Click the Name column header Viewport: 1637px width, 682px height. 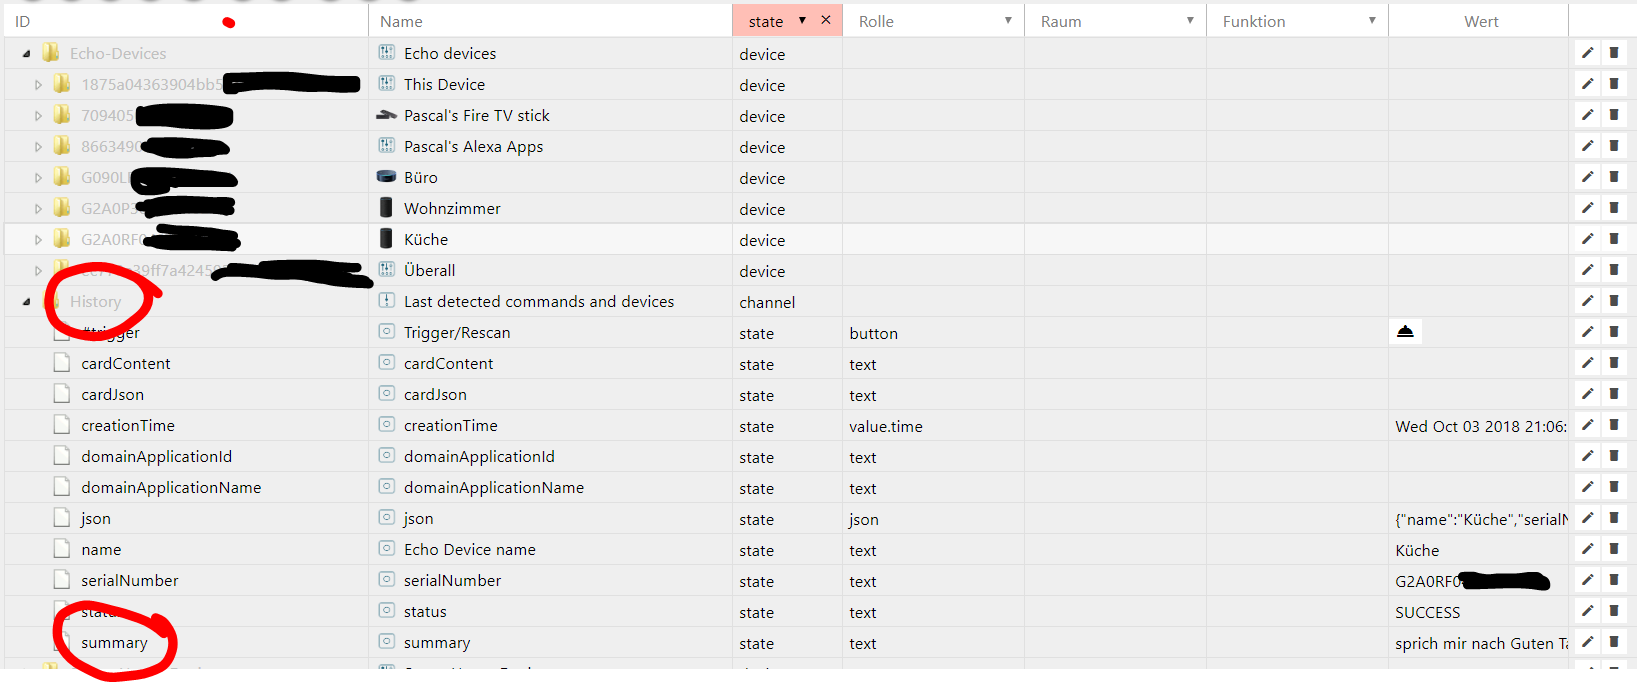coord(401,21)
